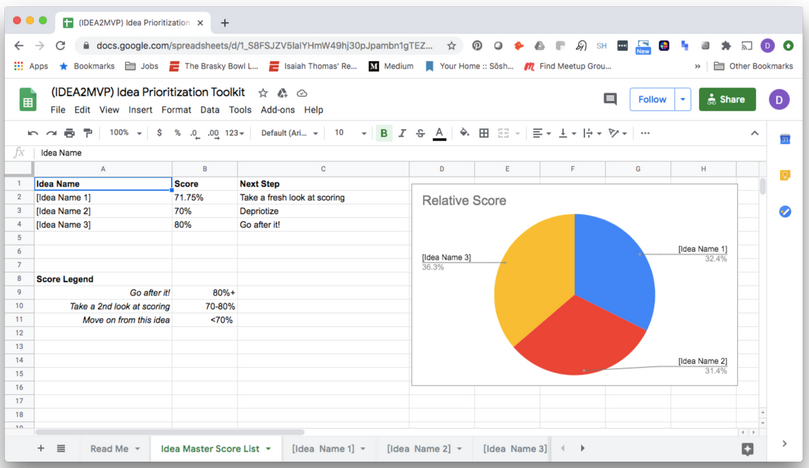
Task: Open the all sheets list icon
Action: pyautogui.click(x=61, y=448)
